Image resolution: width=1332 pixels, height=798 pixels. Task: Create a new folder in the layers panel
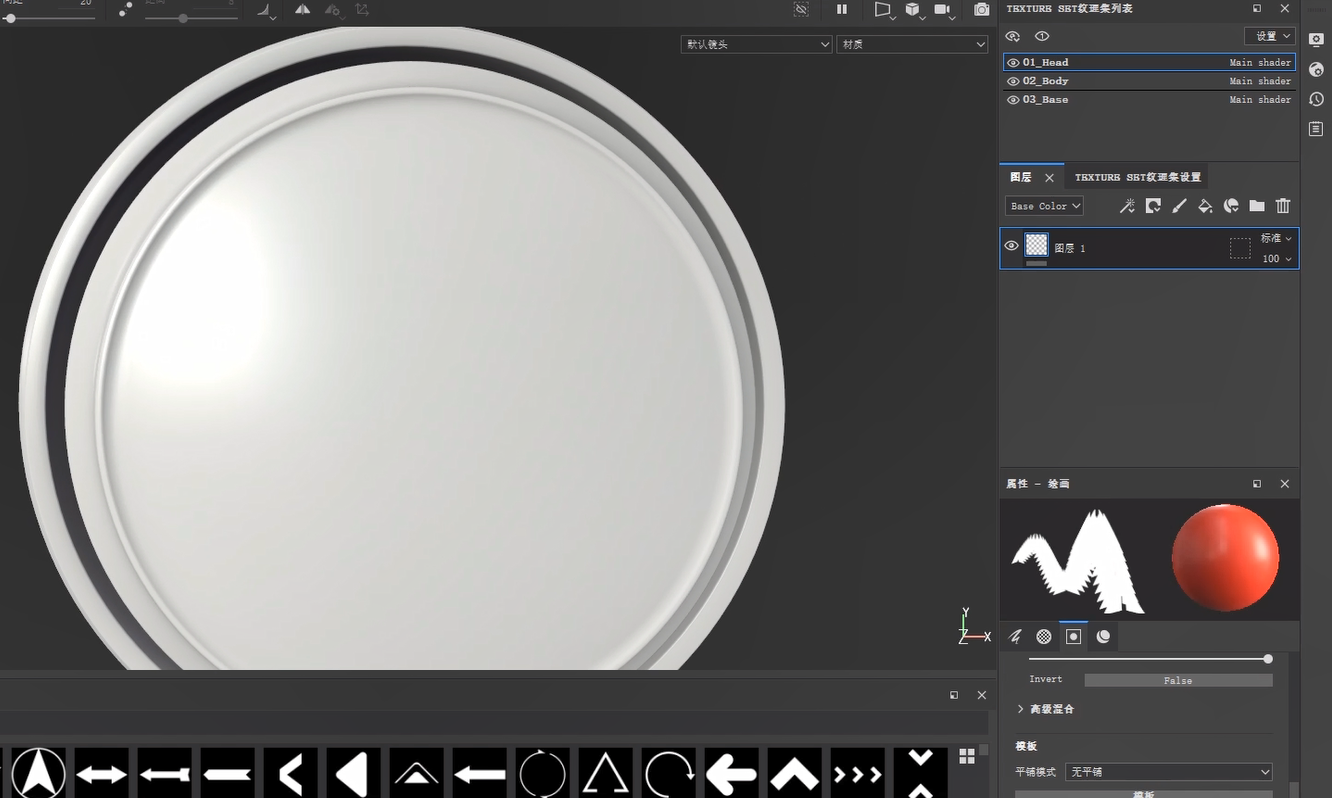[1257, 205]
